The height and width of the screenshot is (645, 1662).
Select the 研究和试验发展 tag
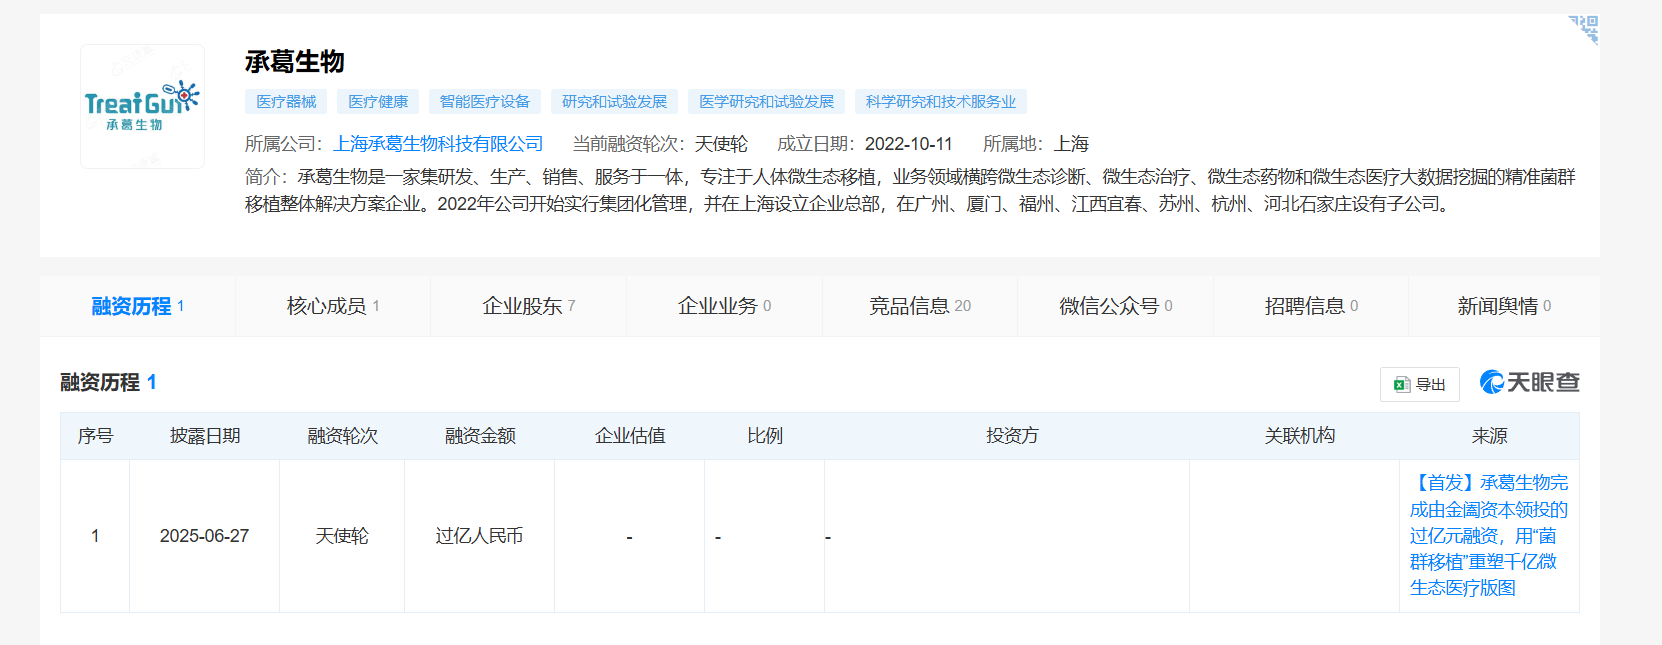point(614,102)
